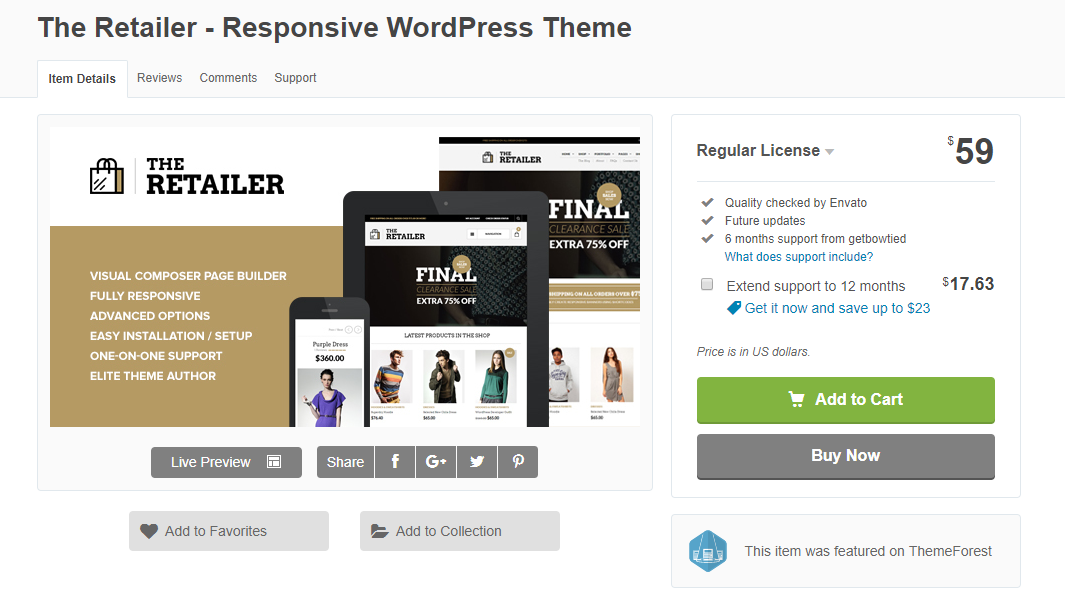Follow the 'Get it now and save up to $23' link
1065x589 pixels.
tap(837, 308)
